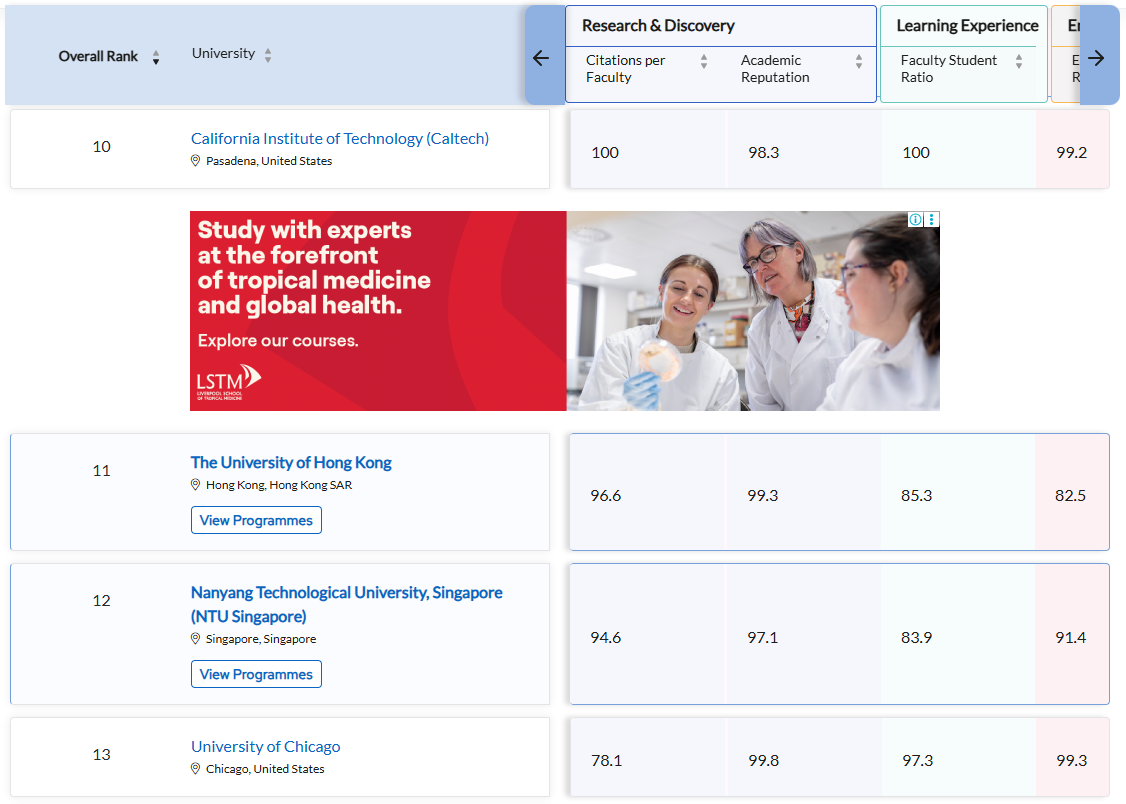Click Hong Kong academic reputation 99.3
Image resolution: width=1126 pixels, height=804 pixels.
[x=763, y=495]
